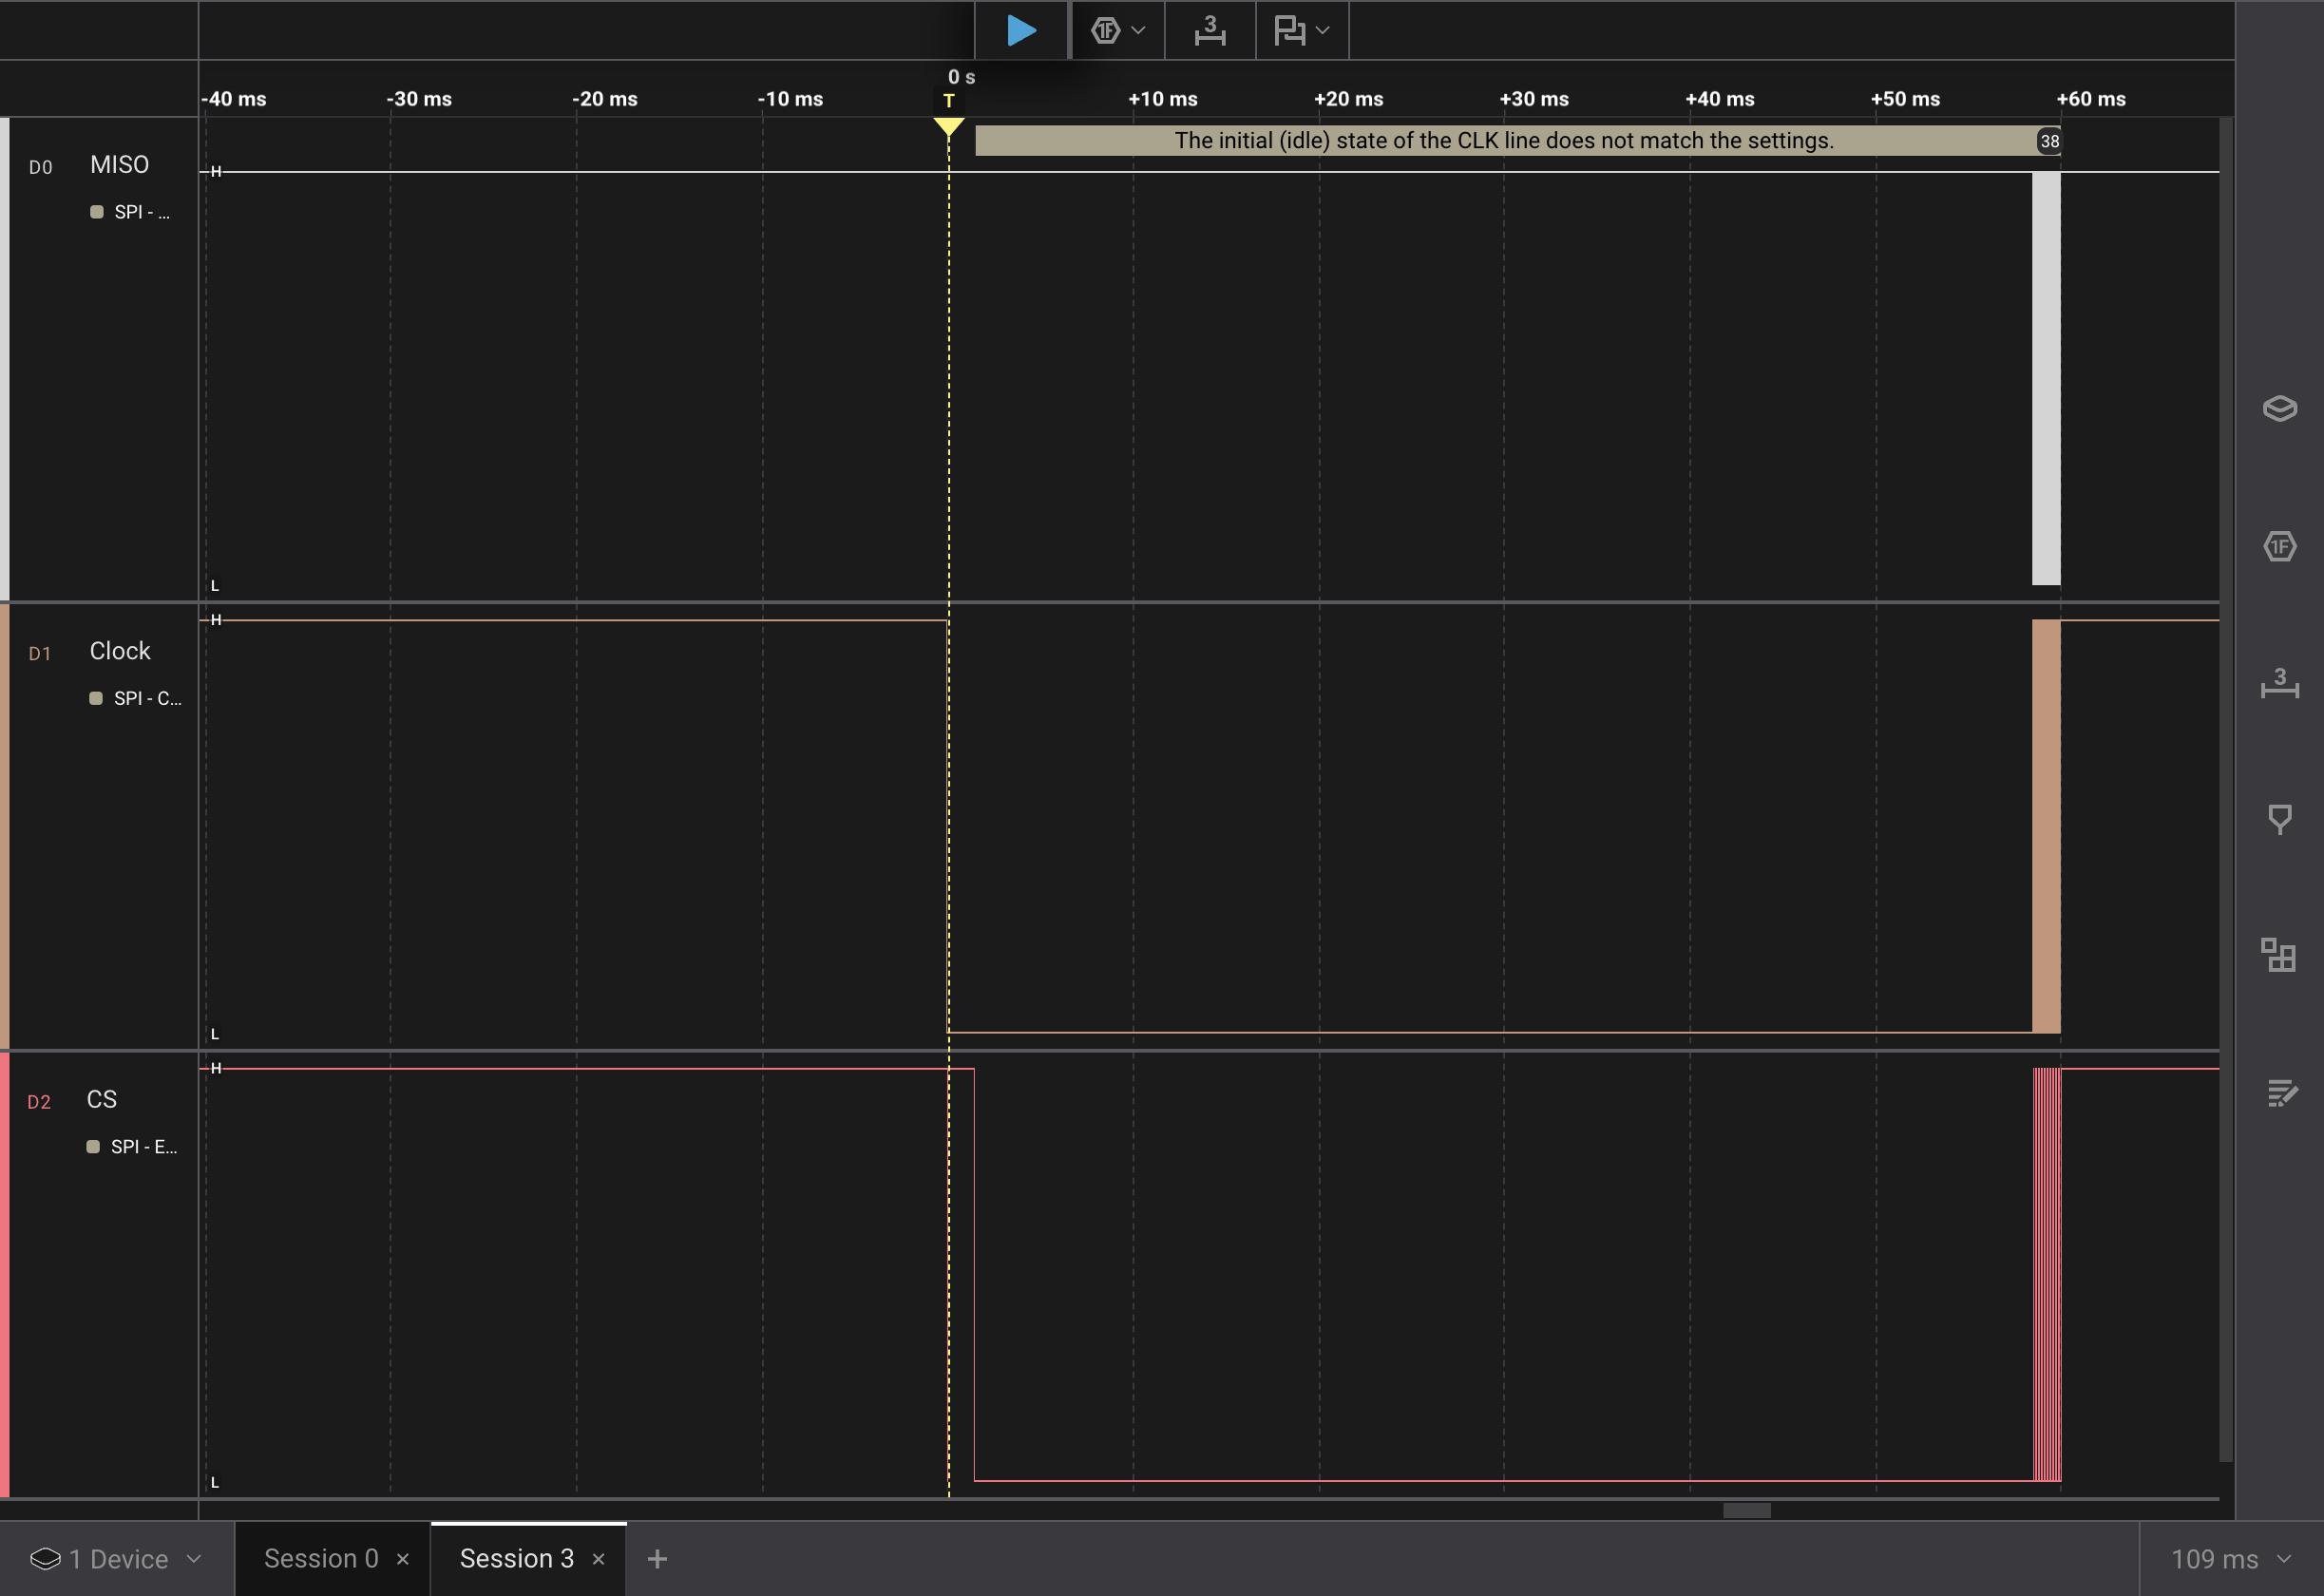Click the measurements icon in top toolbar
The width and height of the screenshot is (2324, 1596).
click(1210, 30)
